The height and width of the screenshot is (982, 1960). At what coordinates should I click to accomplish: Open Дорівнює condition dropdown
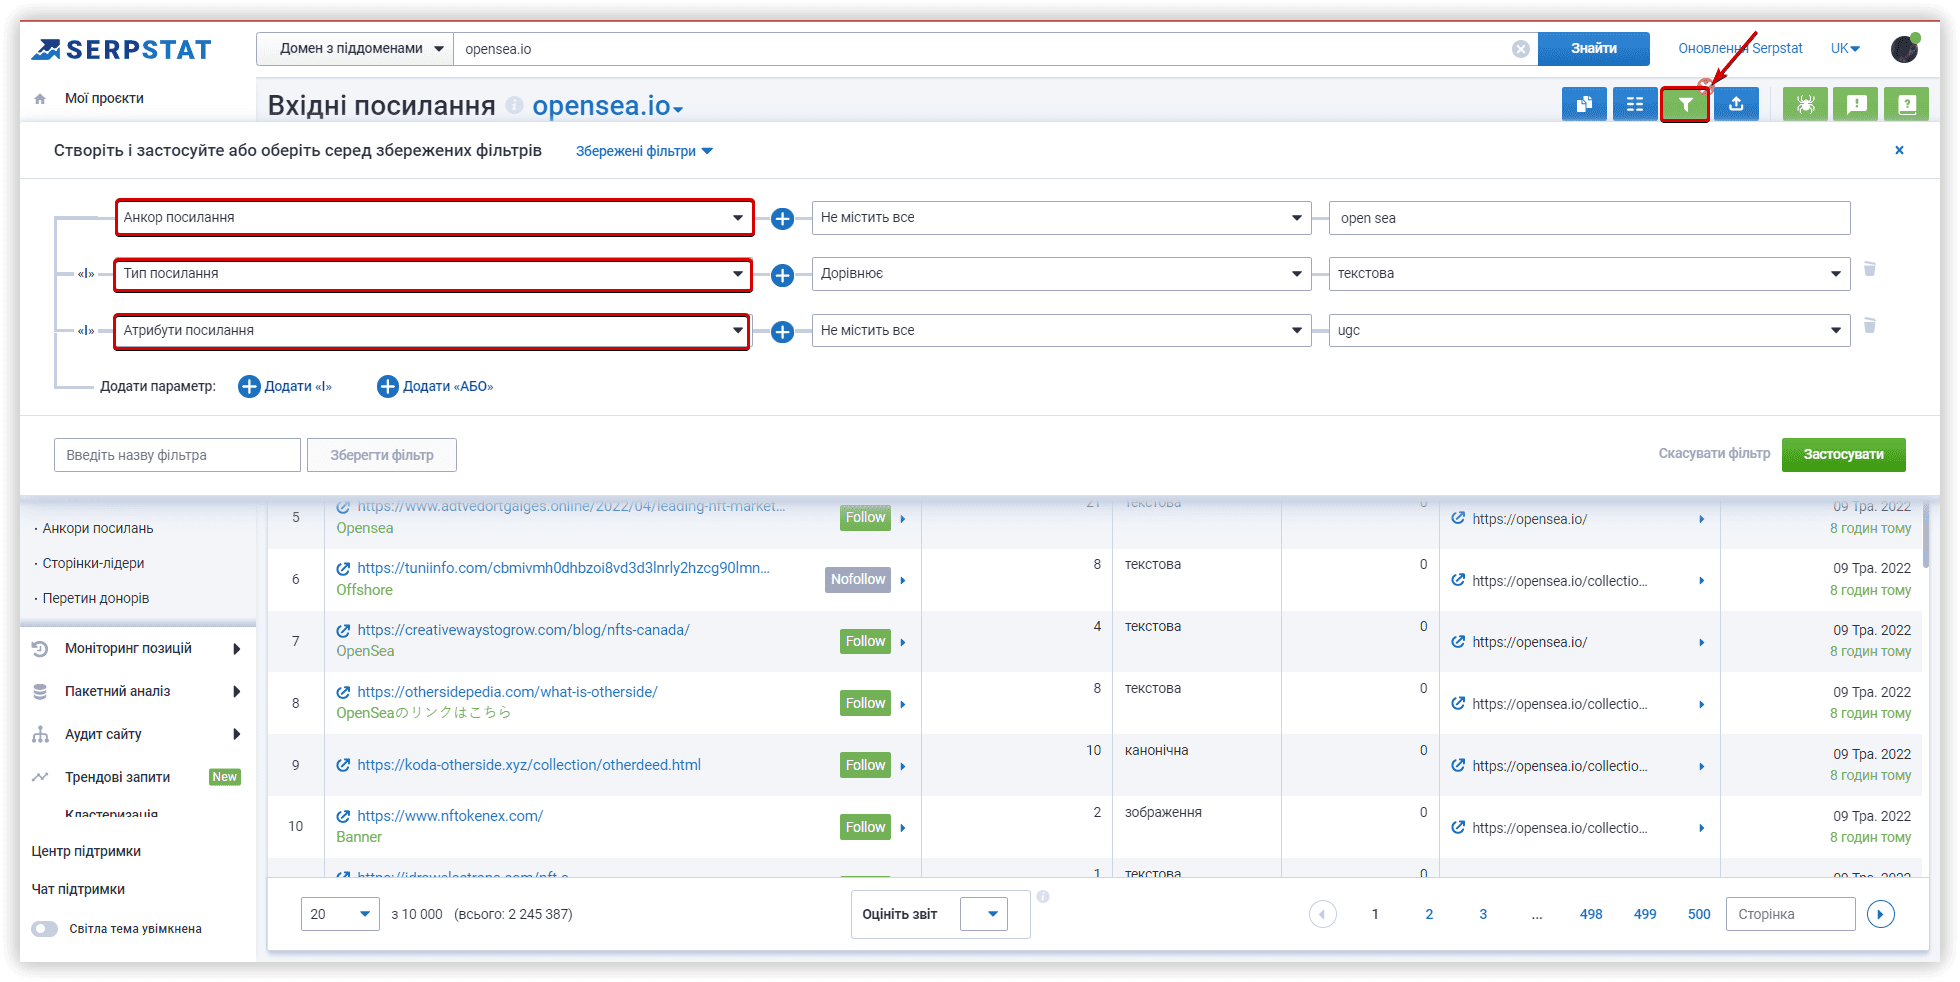pos(1061,274)
